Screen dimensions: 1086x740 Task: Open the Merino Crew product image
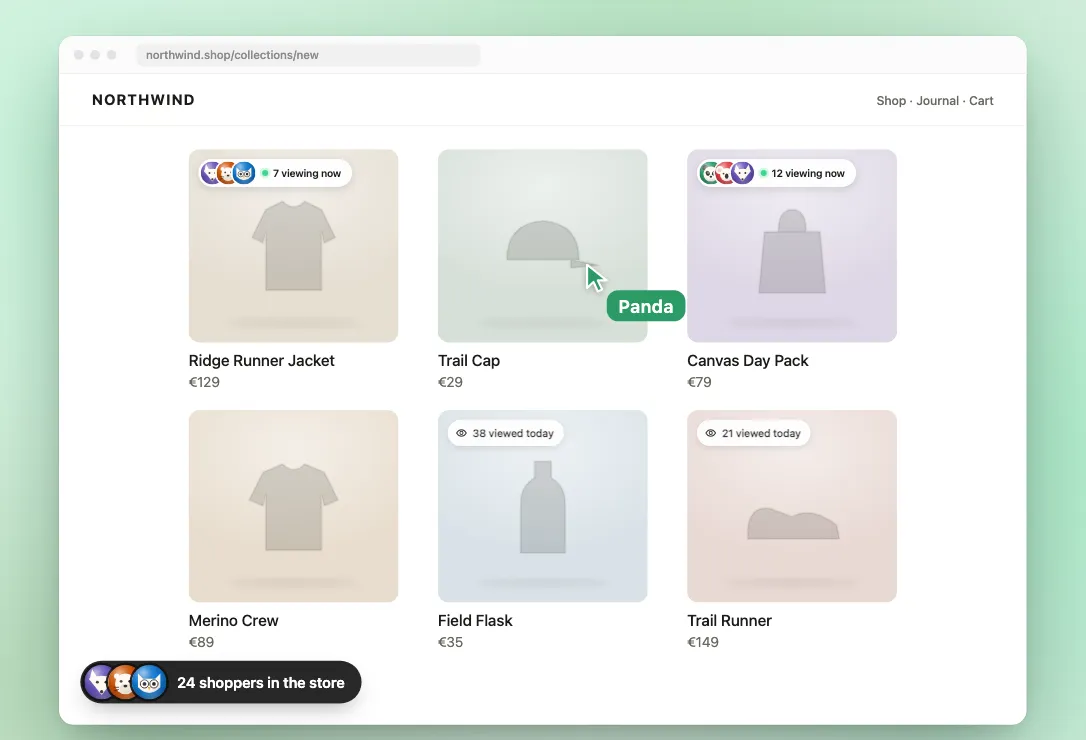pos(294,506)
